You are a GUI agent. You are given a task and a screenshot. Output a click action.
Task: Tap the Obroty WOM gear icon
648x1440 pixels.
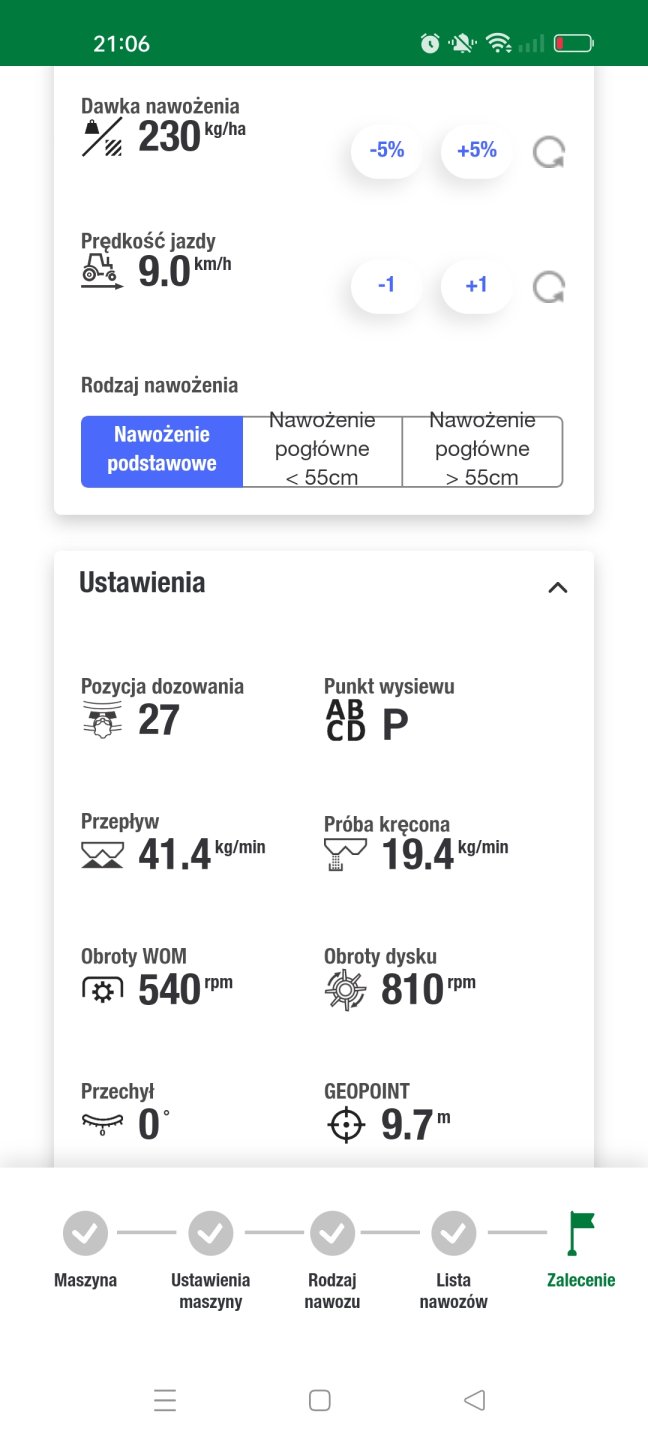pyautogui.click(x=102, y=990)
